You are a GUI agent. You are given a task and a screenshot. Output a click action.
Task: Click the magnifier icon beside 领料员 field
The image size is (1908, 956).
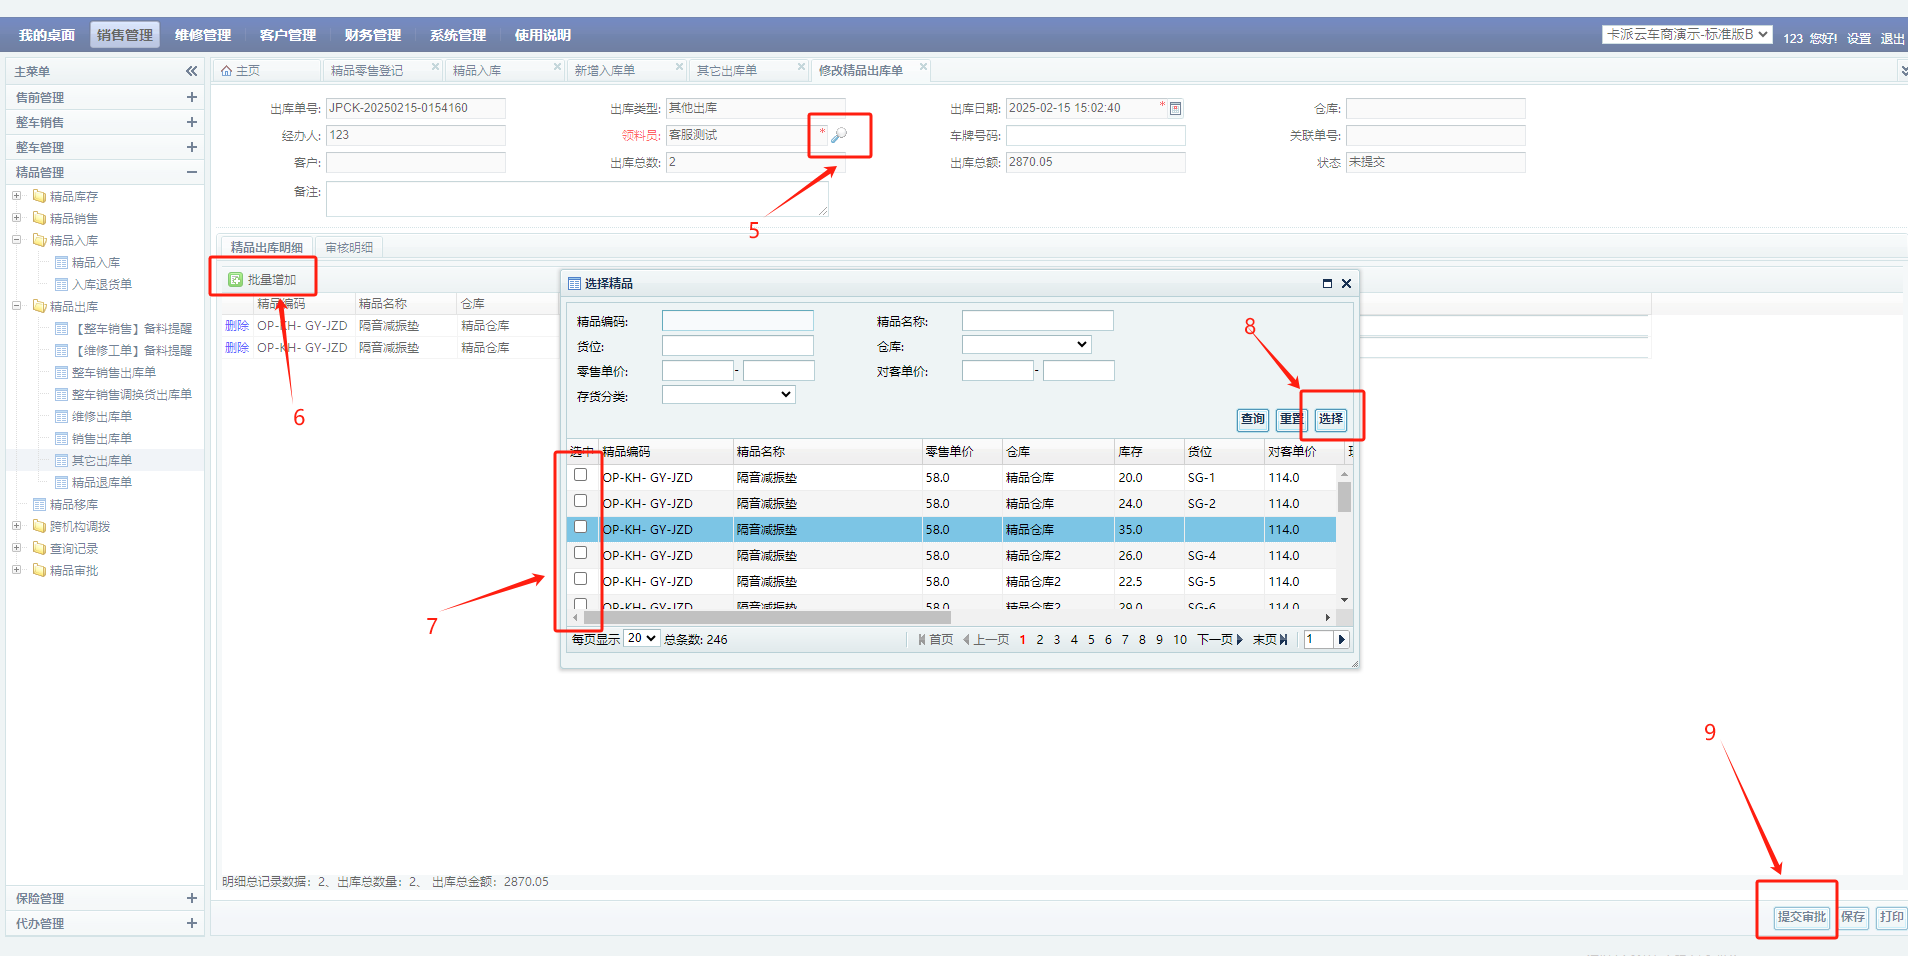tap(839, 135)
